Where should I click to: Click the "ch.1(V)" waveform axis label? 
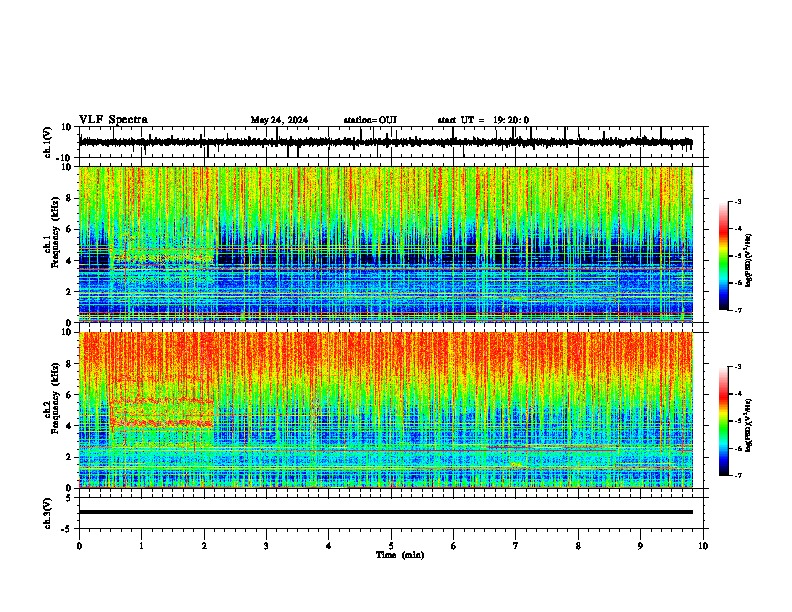pos(48,142)
